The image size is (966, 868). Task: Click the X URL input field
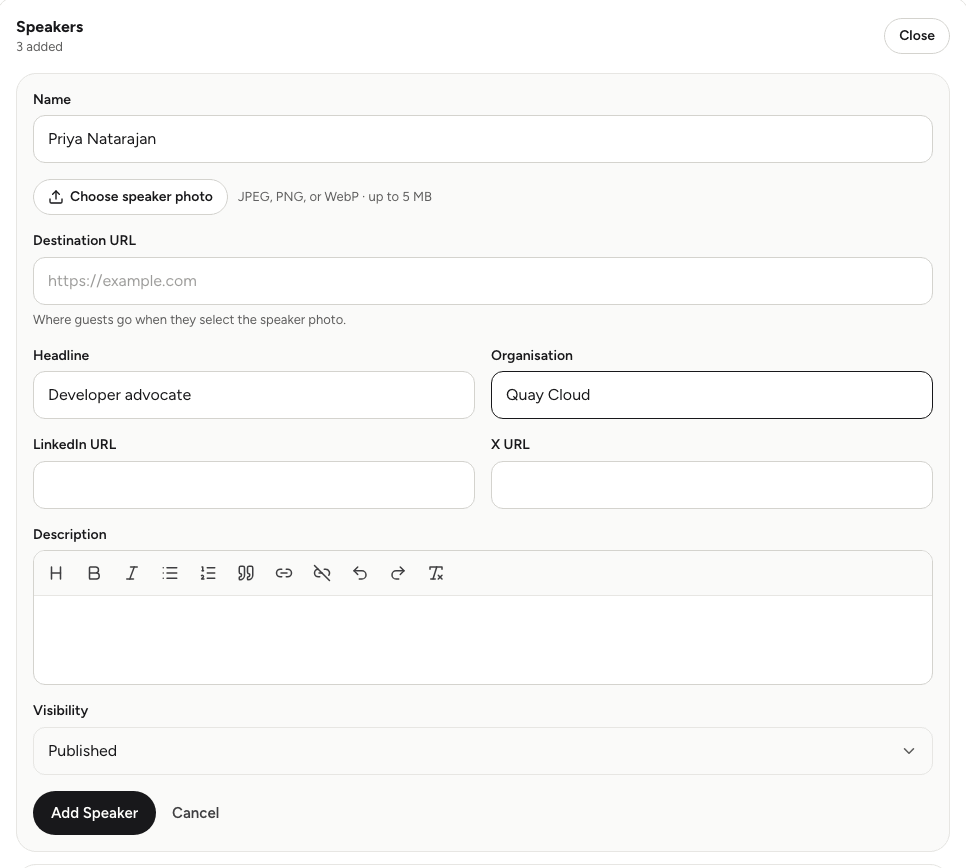click(712, 485)
